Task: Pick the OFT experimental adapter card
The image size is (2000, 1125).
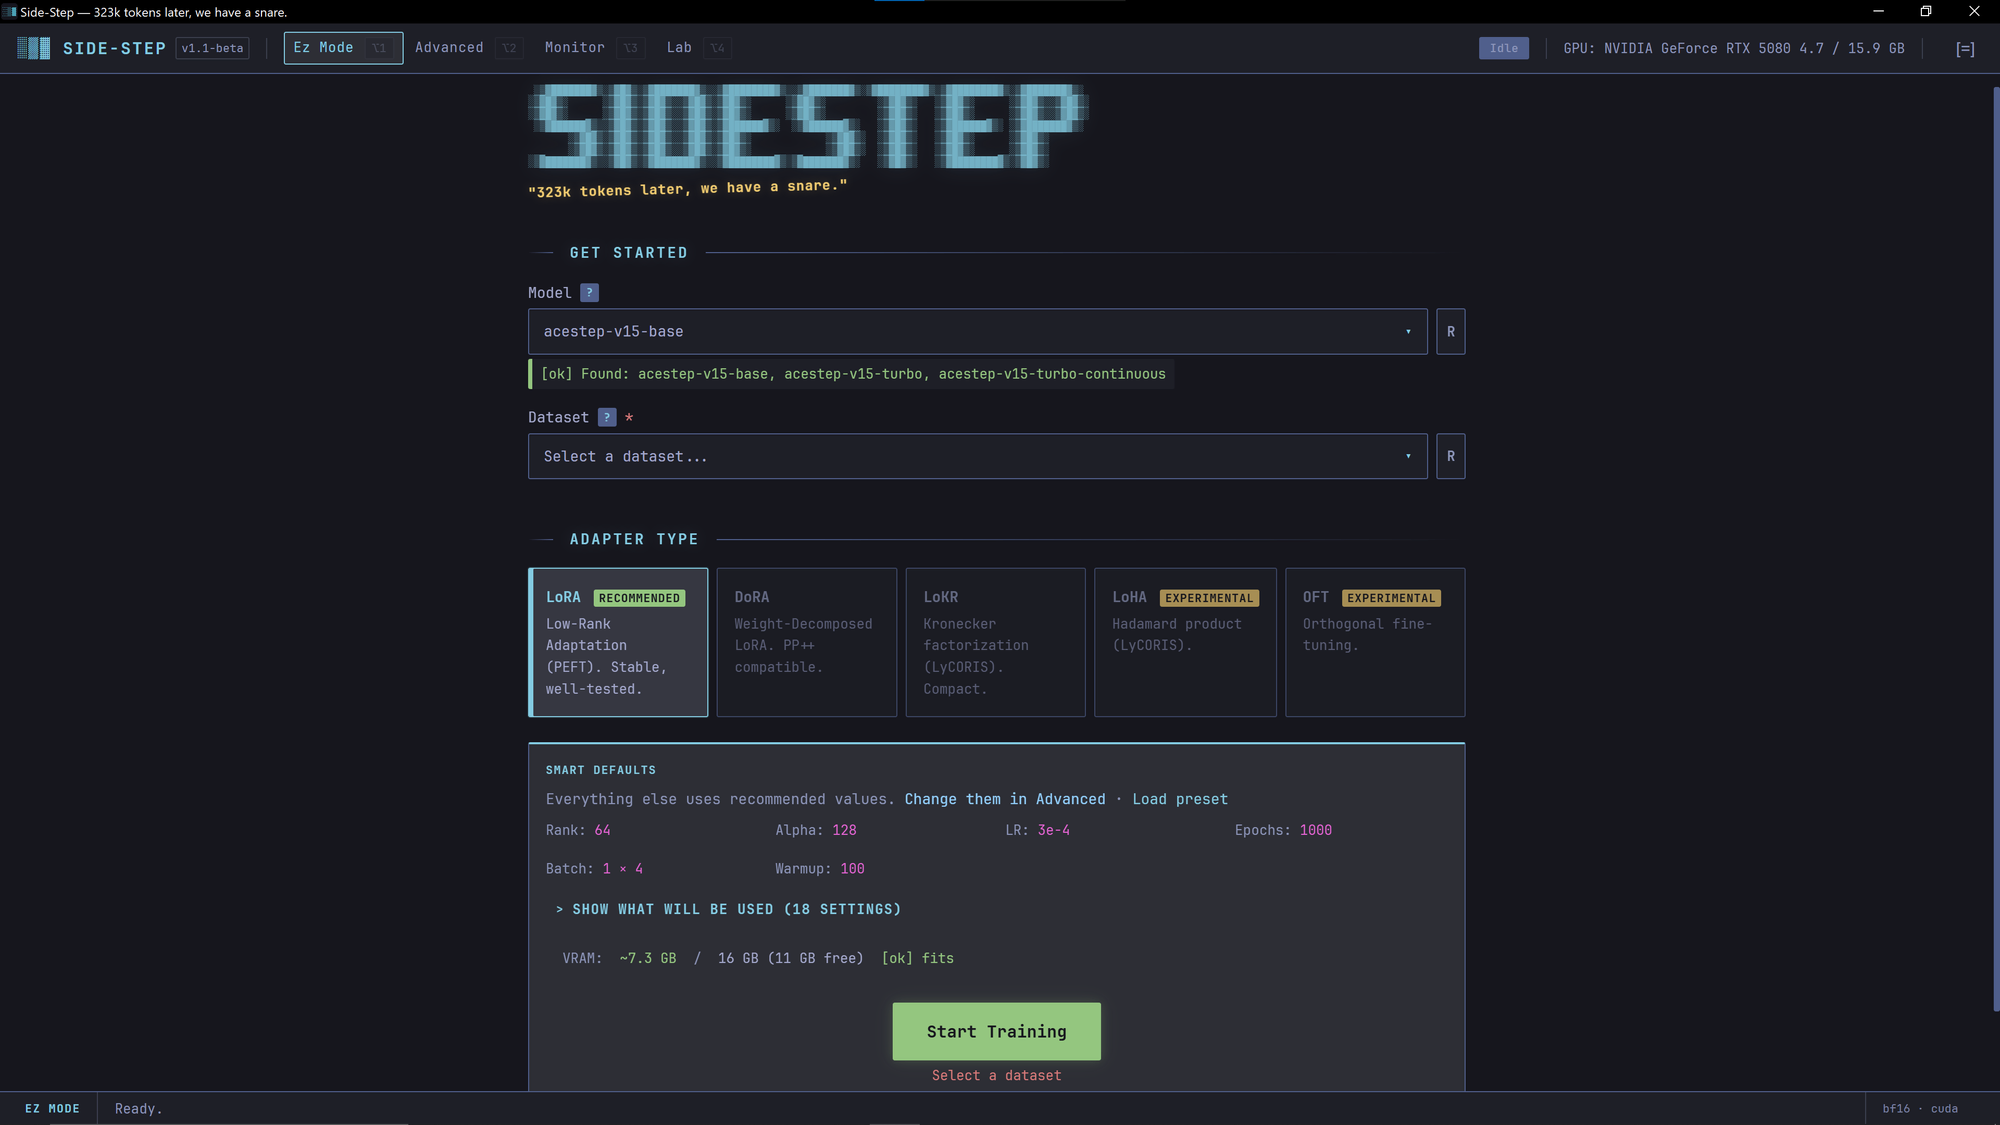Action: 1374,643
